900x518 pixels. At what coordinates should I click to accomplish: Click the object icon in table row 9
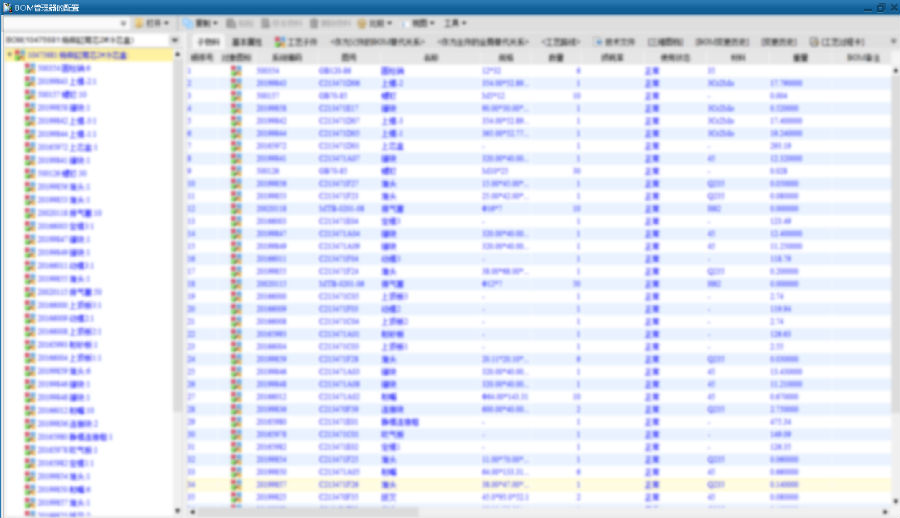point(236,171)
